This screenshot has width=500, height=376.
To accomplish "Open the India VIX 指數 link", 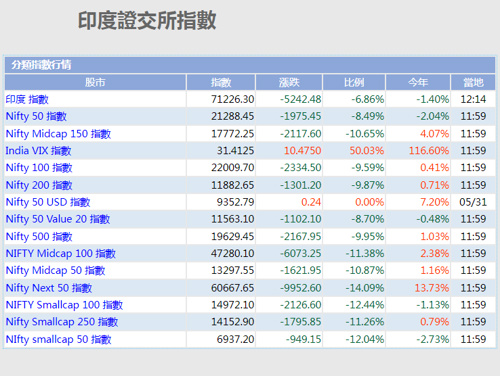I will (x=38, y=151).
